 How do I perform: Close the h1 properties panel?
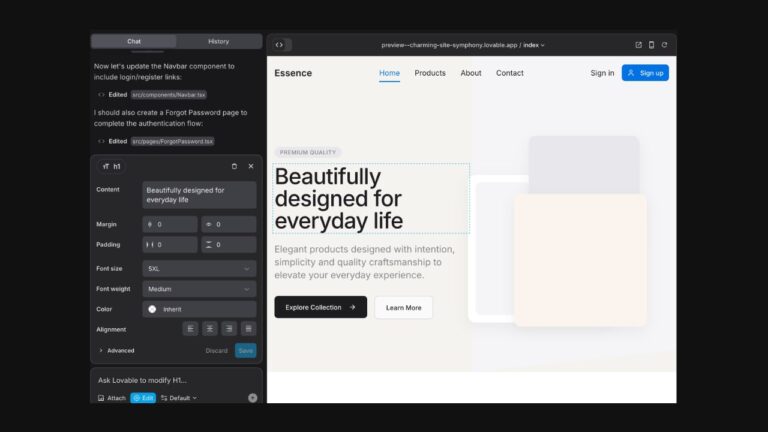(251, 167)
